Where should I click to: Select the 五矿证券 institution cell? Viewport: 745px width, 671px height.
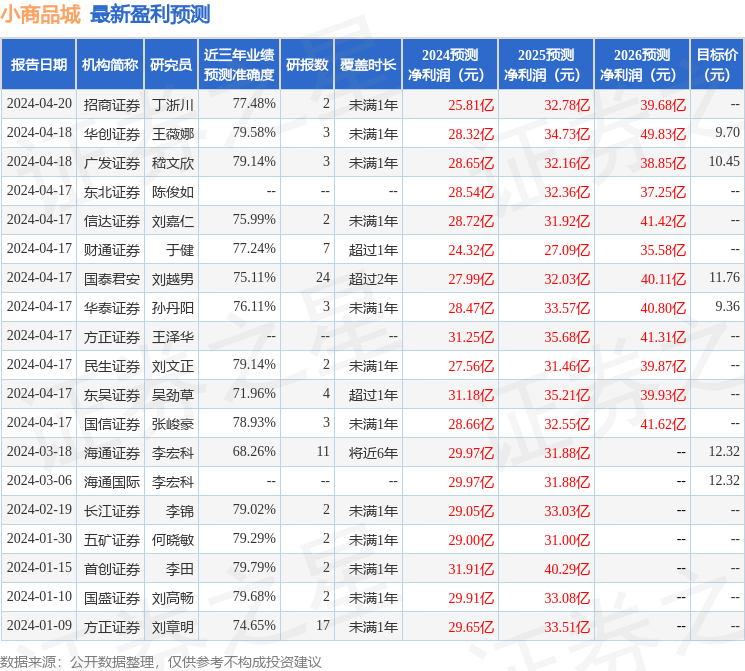pos(112,540)
